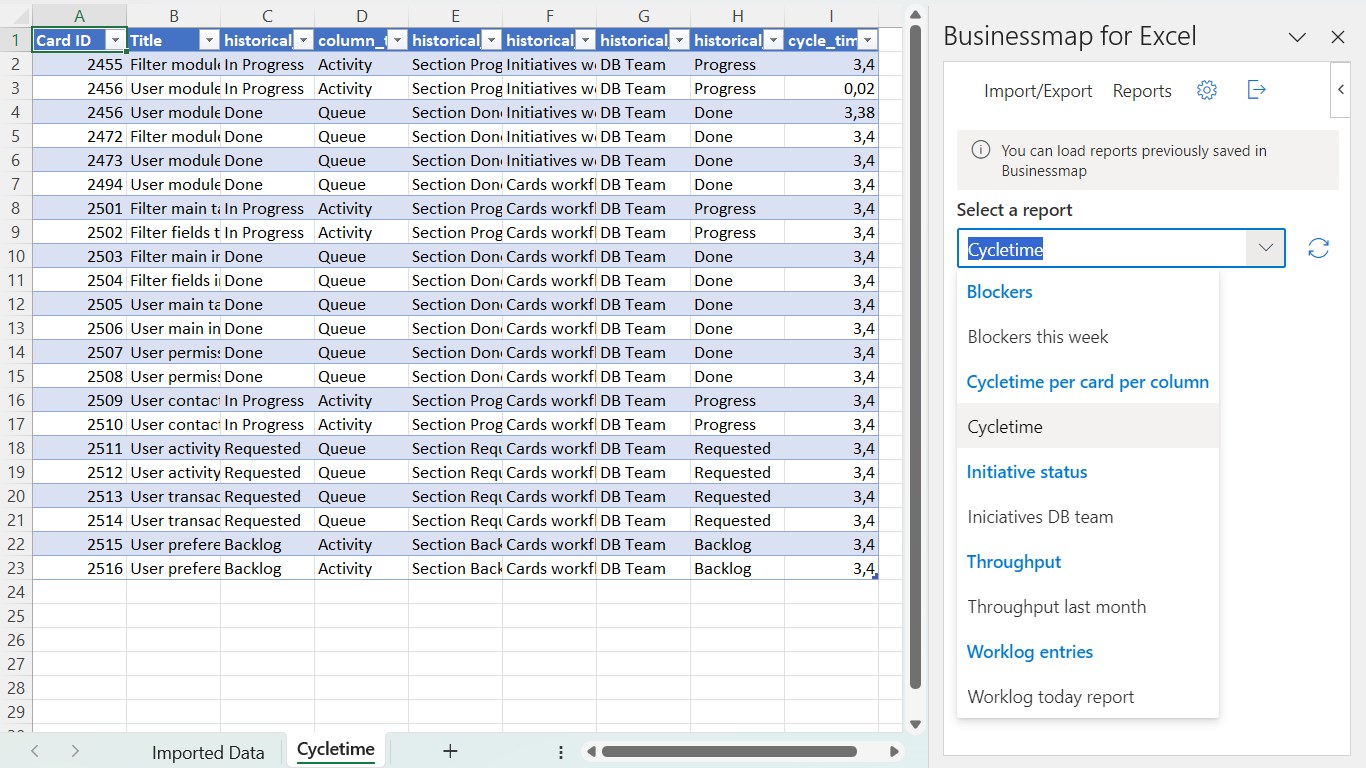This screenshot has width=1366, height=768.
Task: Select row 24 header
Action: 16,592
